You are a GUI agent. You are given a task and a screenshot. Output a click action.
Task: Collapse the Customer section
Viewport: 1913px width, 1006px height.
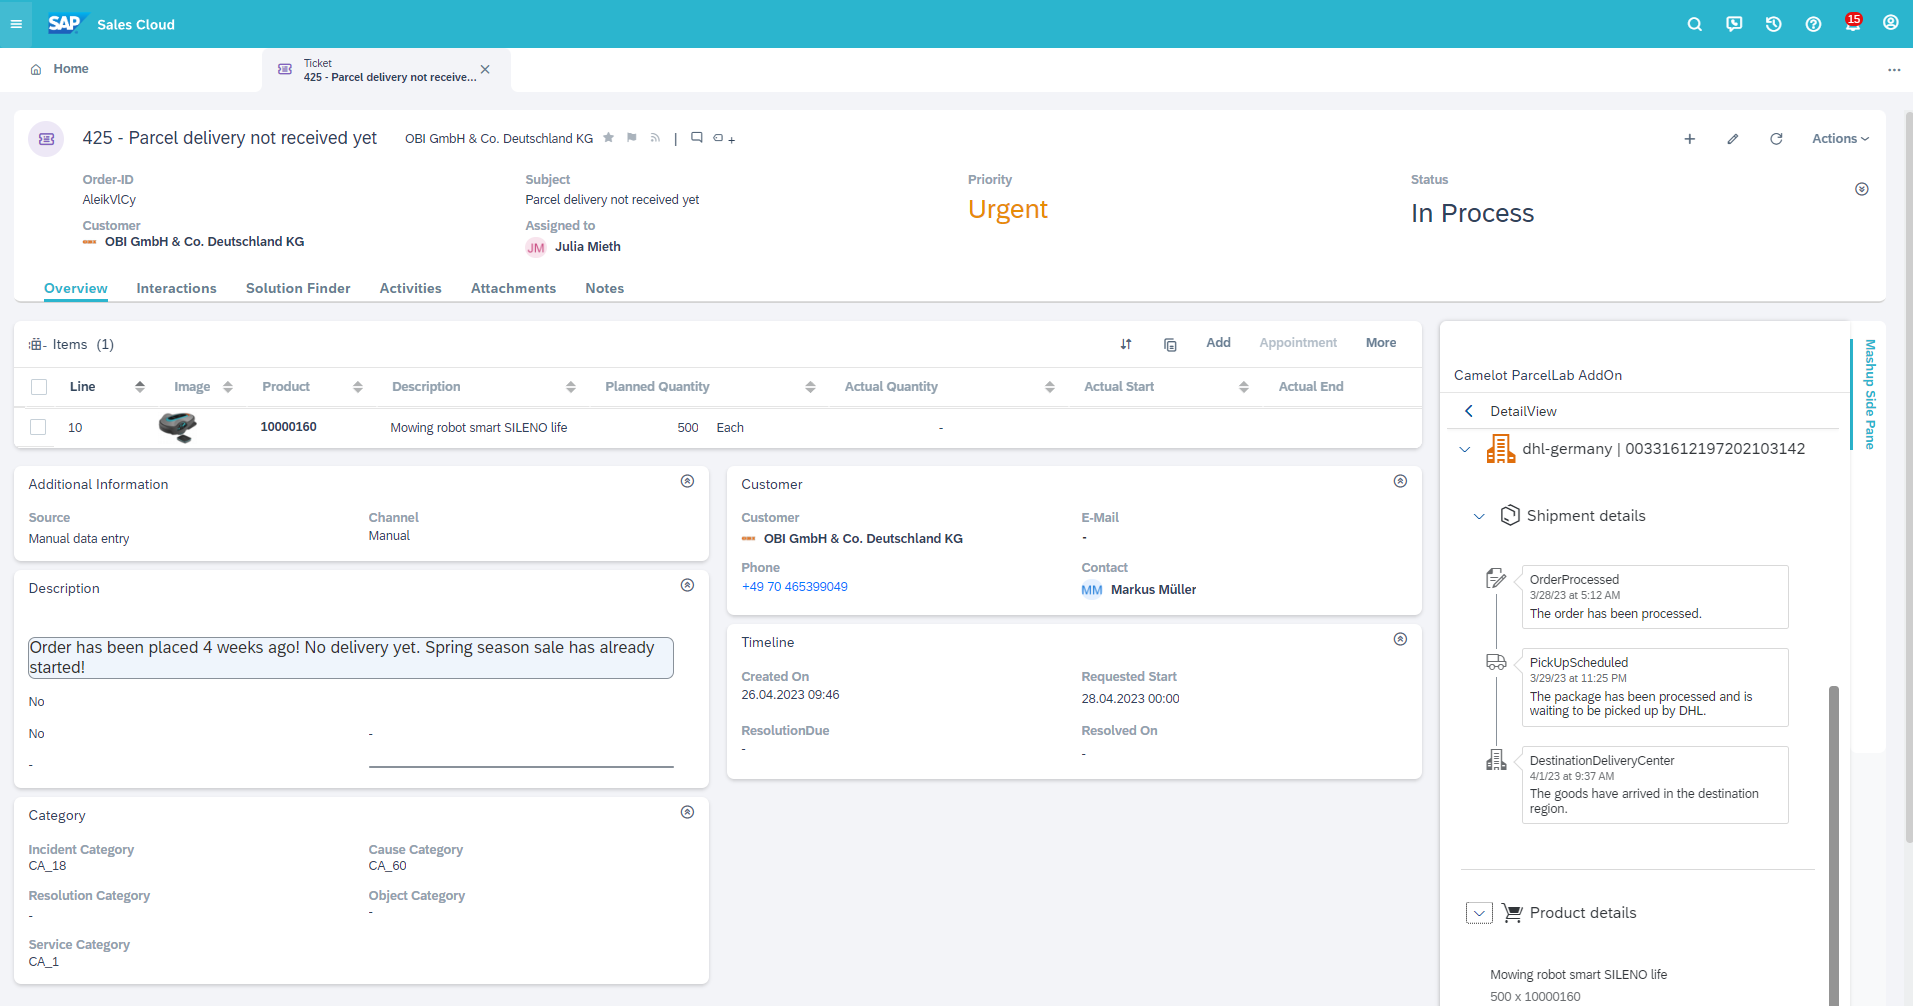coord(1400,481)
